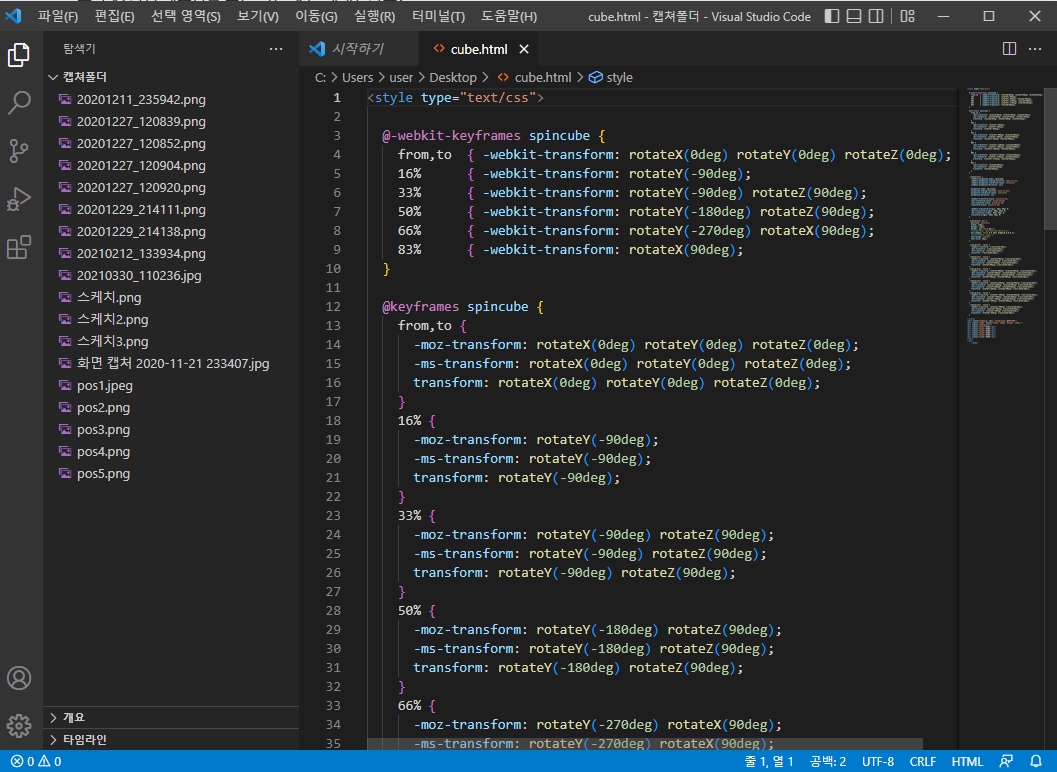Open file pos1.jpeg
This screenshot has height=772, width=1057.
click(171, 386)
